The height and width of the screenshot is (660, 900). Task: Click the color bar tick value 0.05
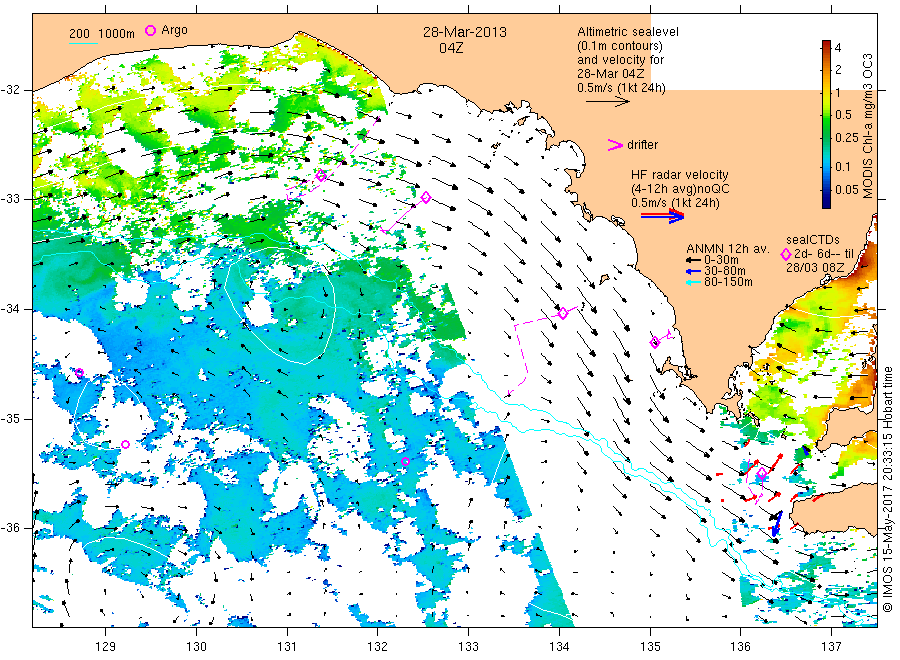pyautogui.click(x=847, y=189)
